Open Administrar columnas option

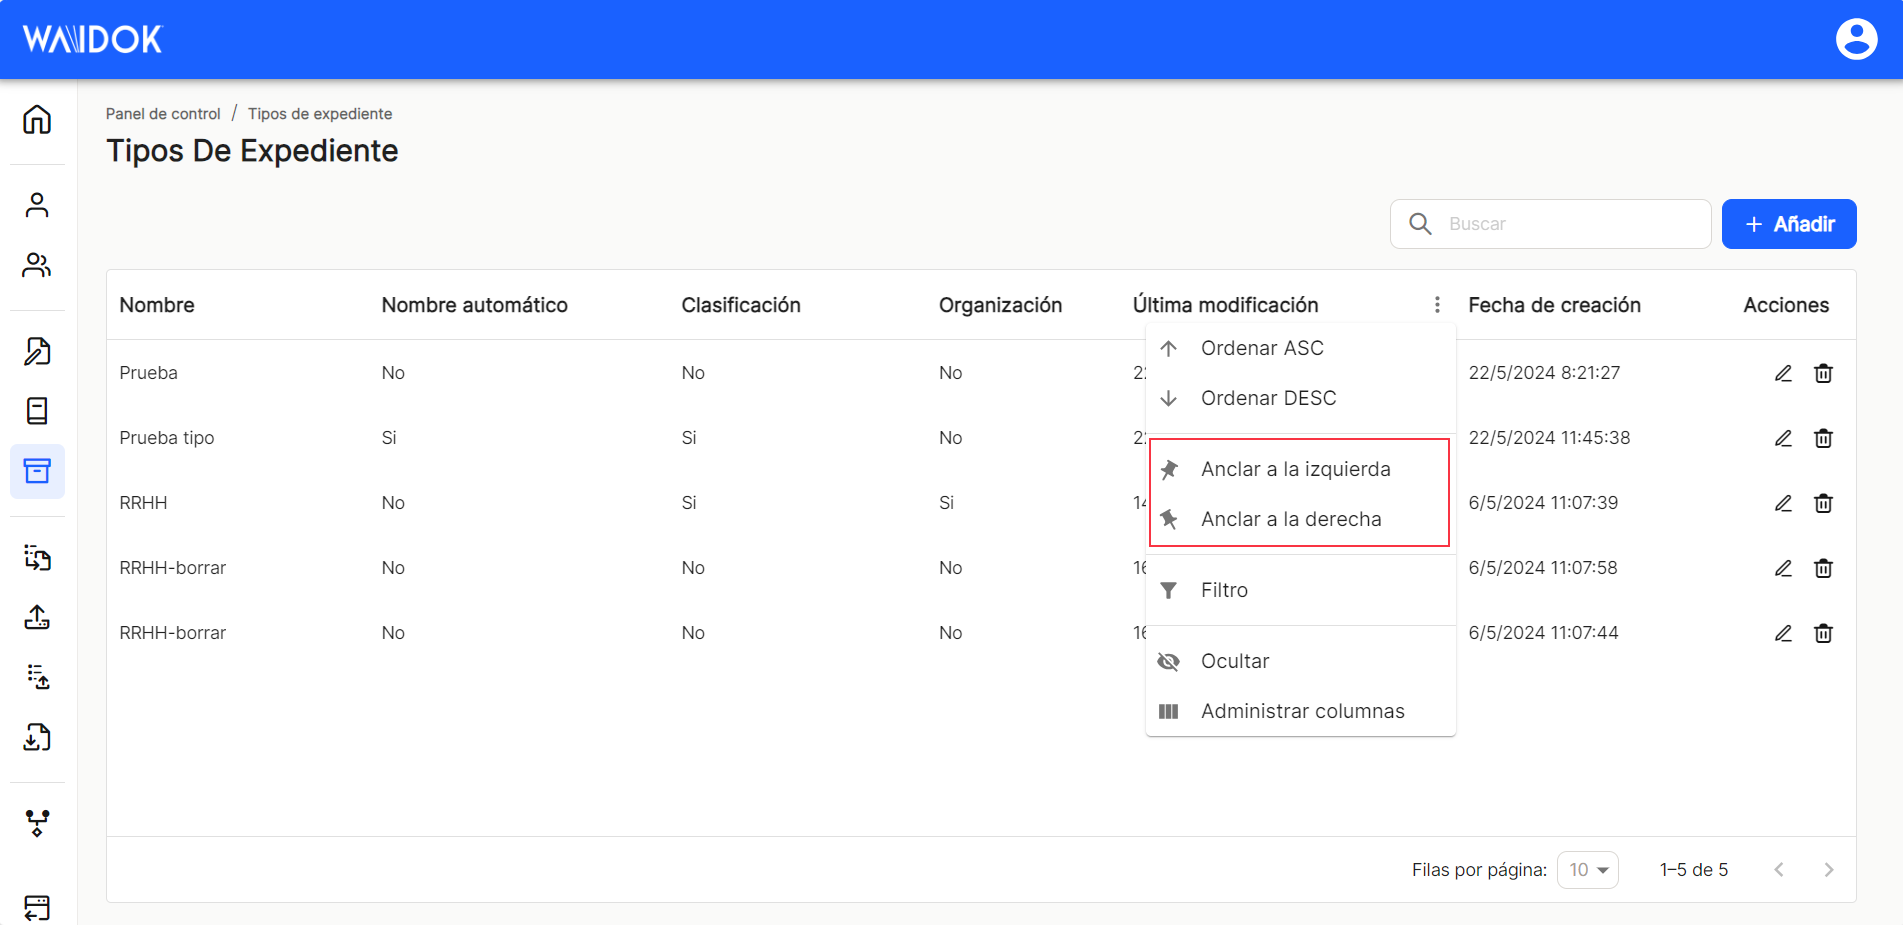(x=1300, y=711)
